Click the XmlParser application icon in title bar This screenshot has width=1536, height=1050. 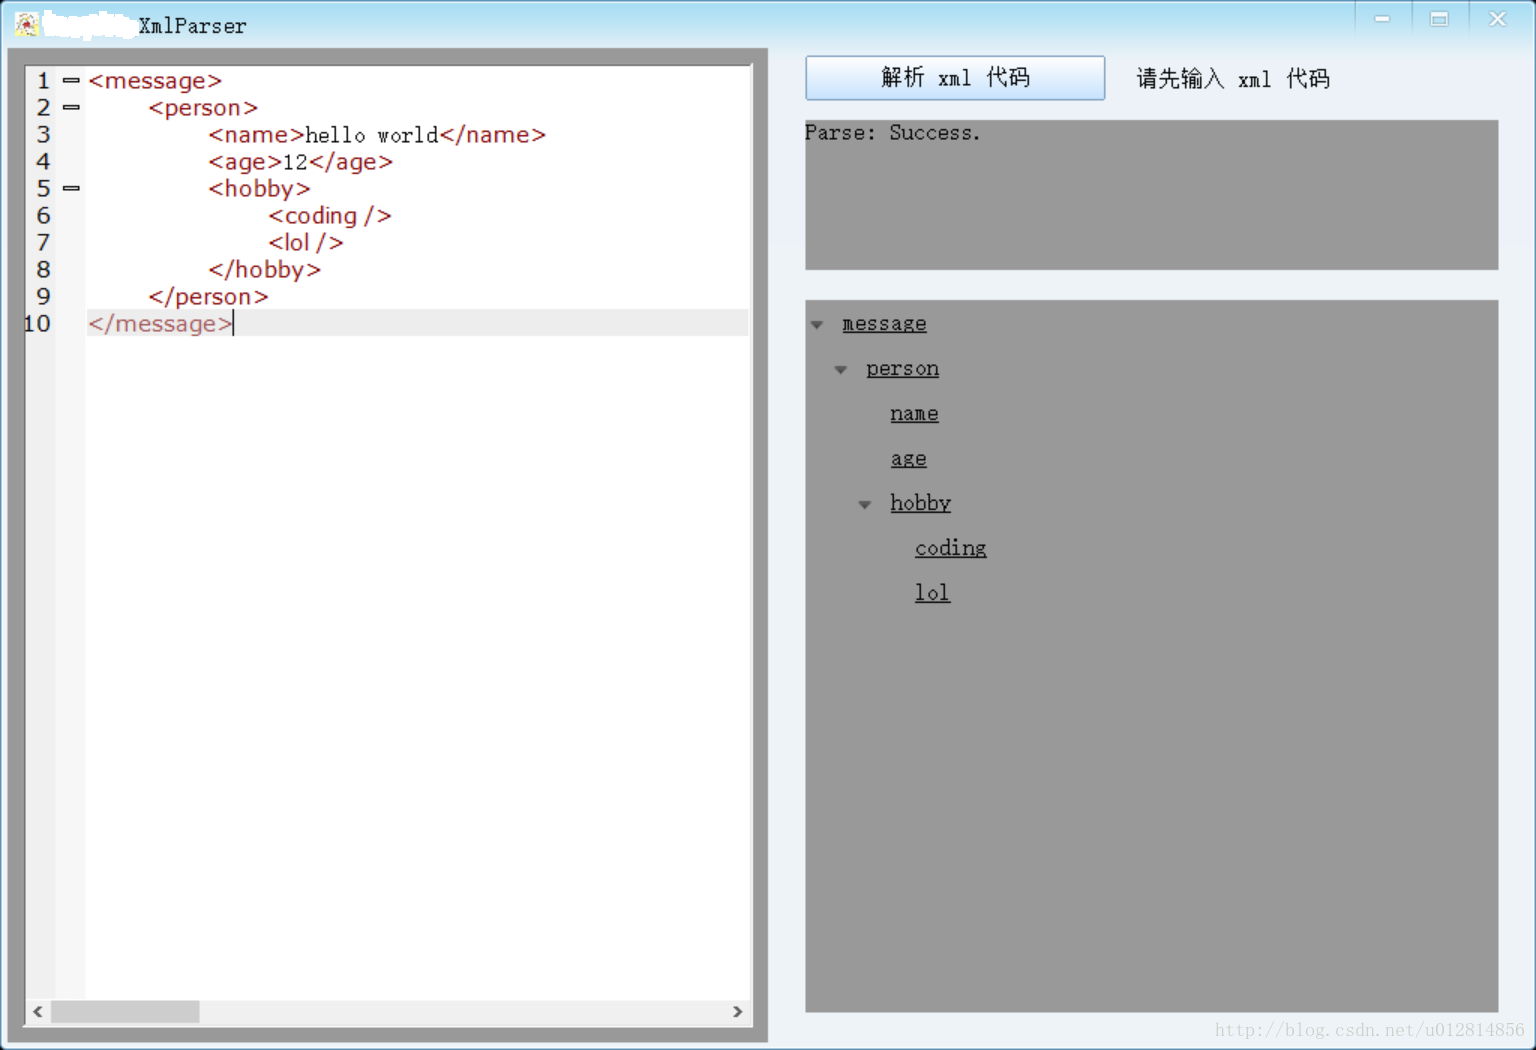point(27,24)
